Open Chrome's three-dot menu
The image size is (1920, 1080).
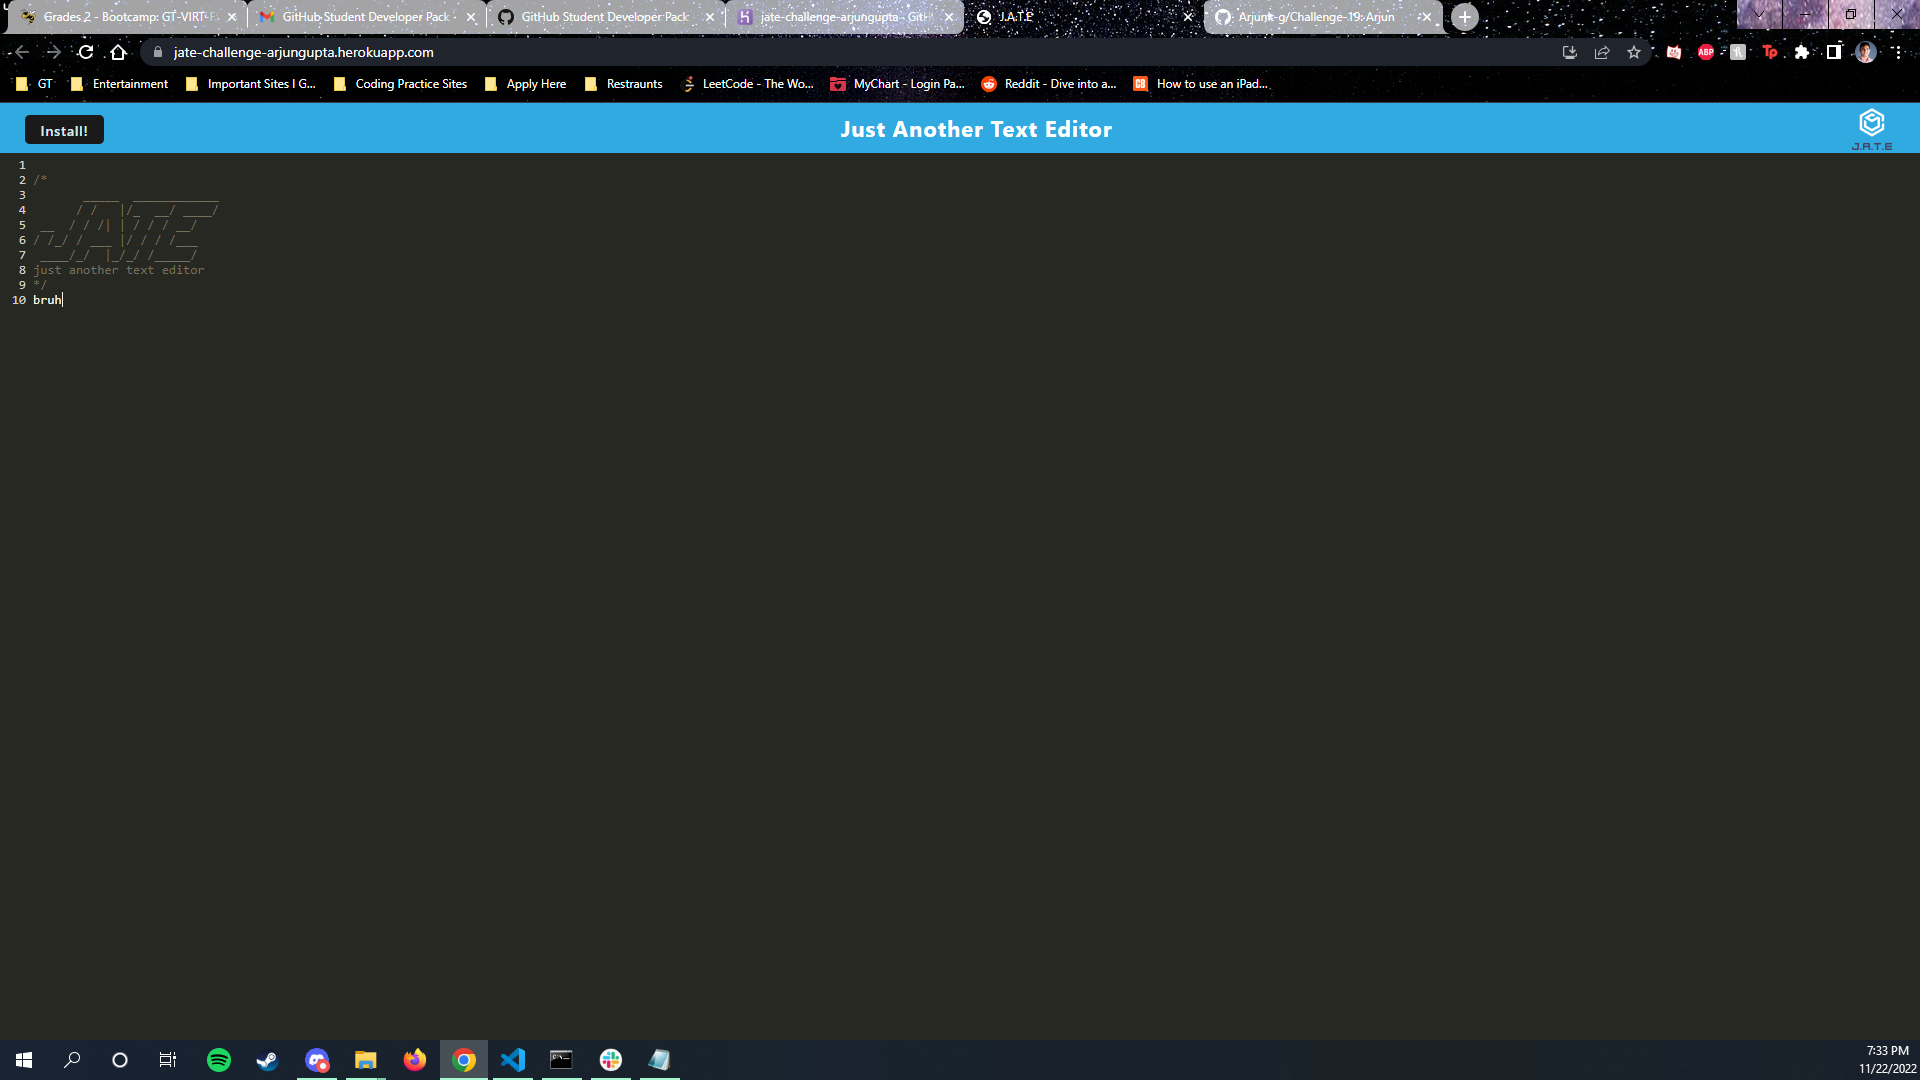1898,52
